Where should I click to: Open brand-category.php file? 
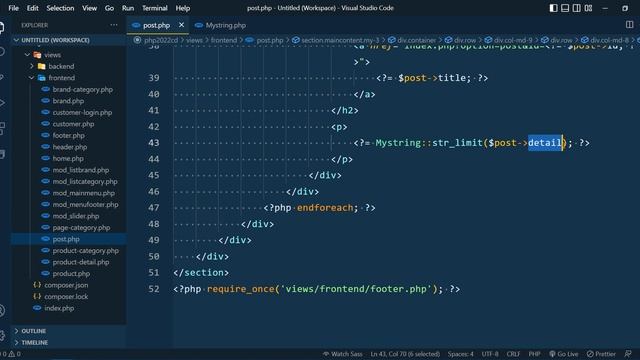82,89
